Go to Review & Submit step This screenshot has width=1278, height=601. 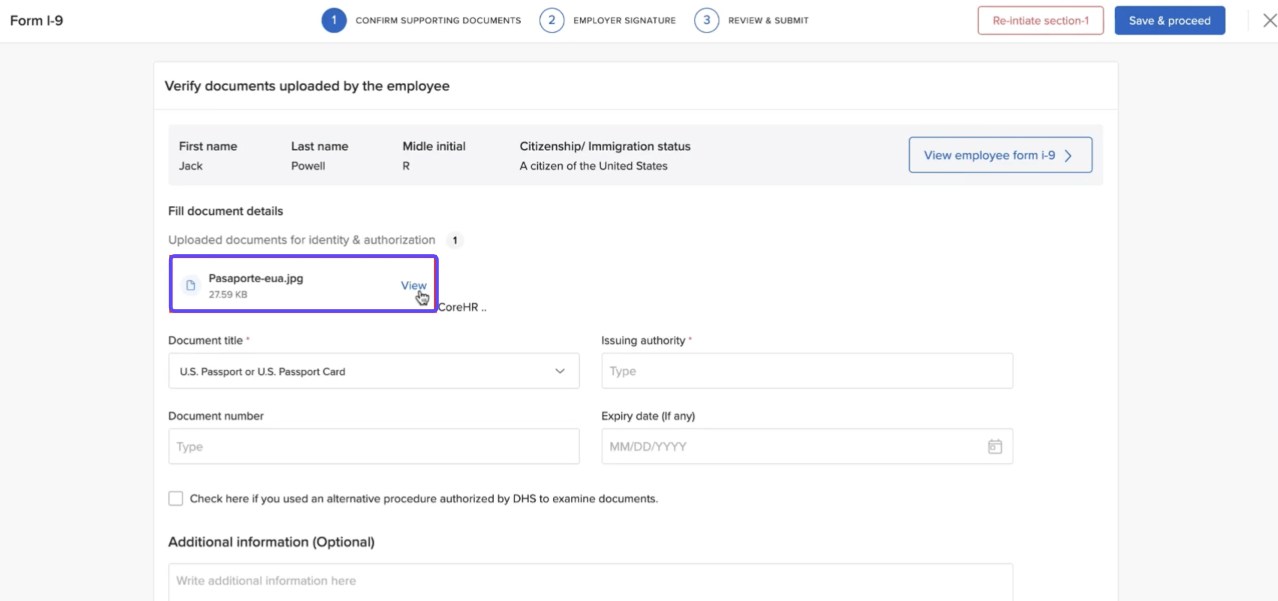tap(769, 21)
